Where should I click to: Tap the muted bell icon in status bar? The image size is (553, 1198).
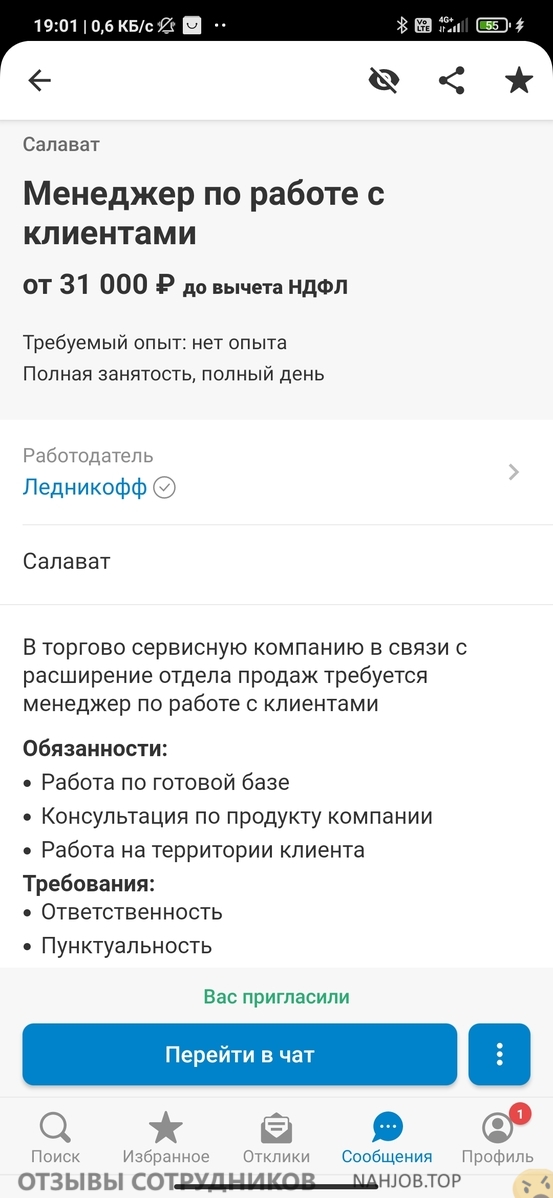click(x=166, y=25)
